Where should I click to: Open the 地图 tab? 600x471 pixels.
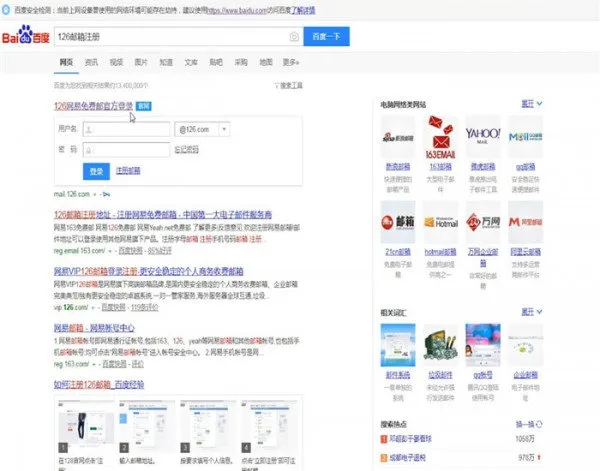coord(266,62)
